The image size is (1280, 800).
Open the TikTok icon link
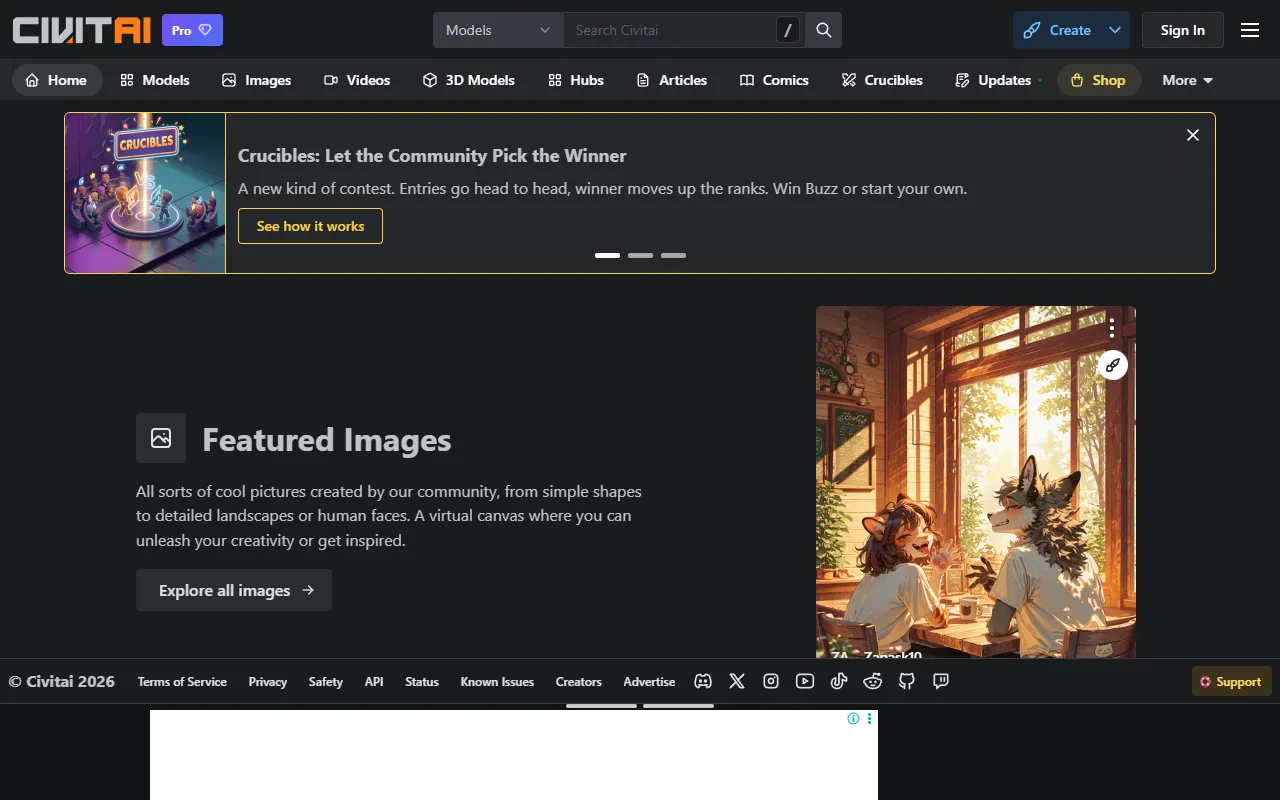839,681
